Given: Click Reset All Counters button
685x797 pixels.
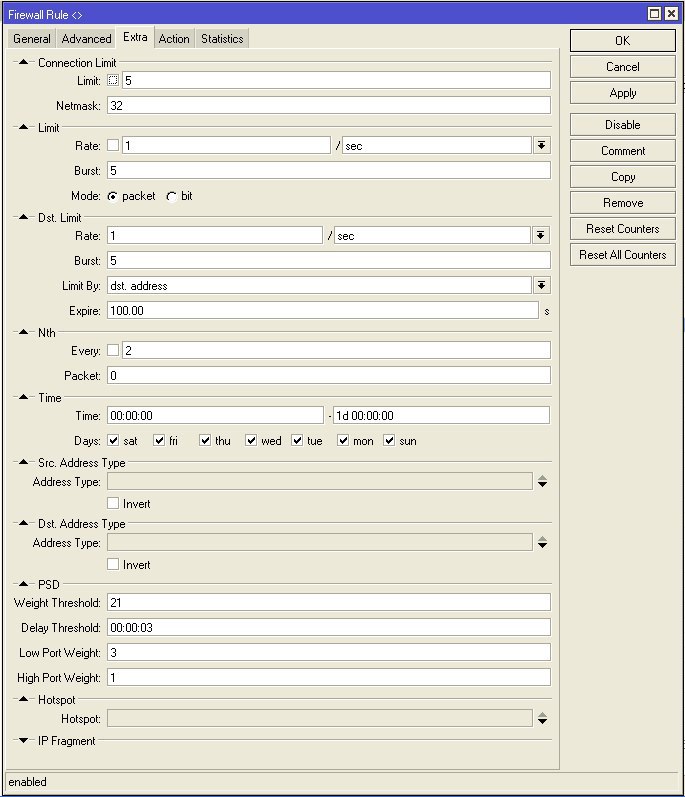Looking at the screenshot, I should point(622,255).
